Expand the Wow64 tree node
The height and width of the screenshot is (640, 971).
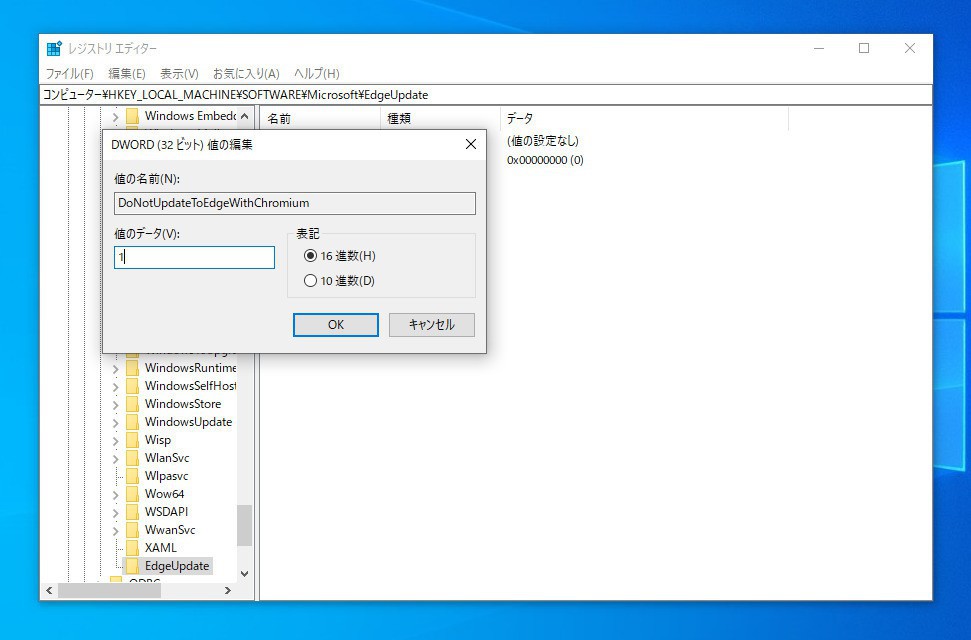pos(115,494)
